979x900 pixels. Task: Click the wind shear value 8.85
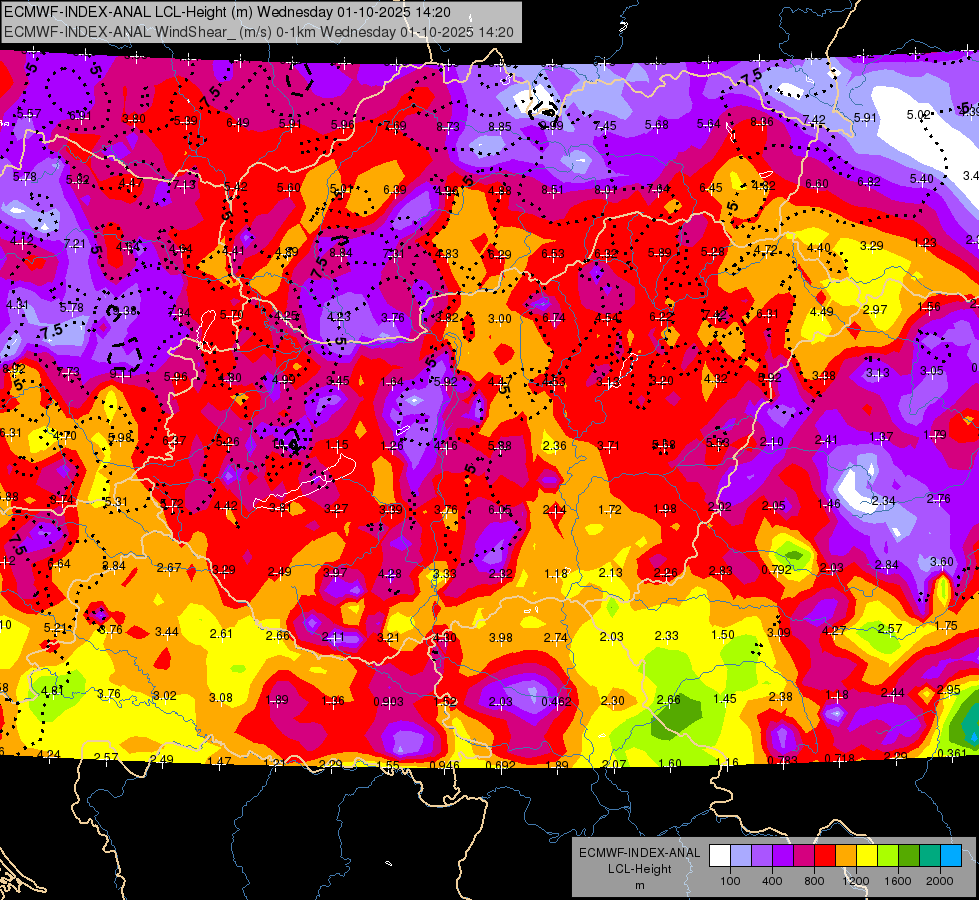tap(499, 127)
